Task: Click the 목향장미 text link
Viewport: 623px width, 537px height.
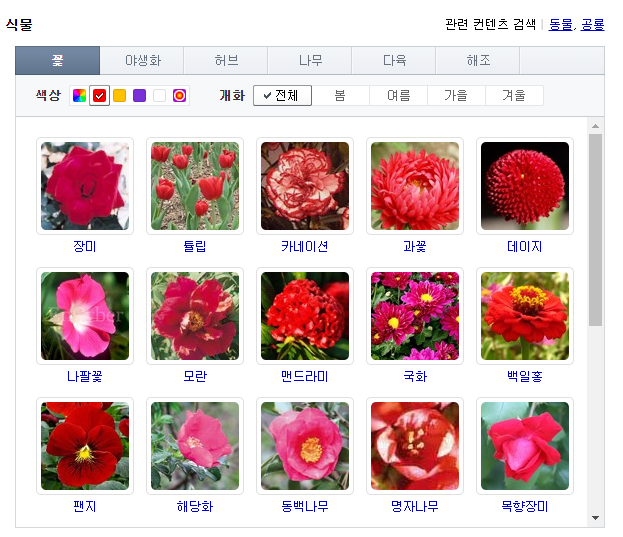Action: click(x=524, y=506)
